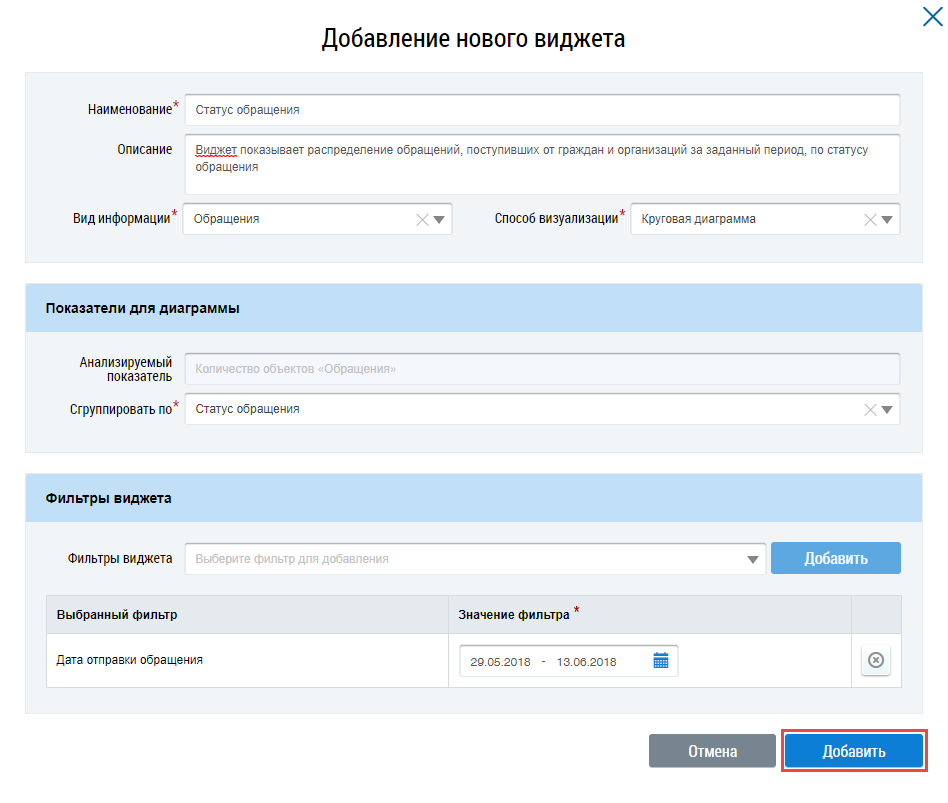
Task: Expand the 'Вид информации' dropdown arrow
Action: [439, 220]
